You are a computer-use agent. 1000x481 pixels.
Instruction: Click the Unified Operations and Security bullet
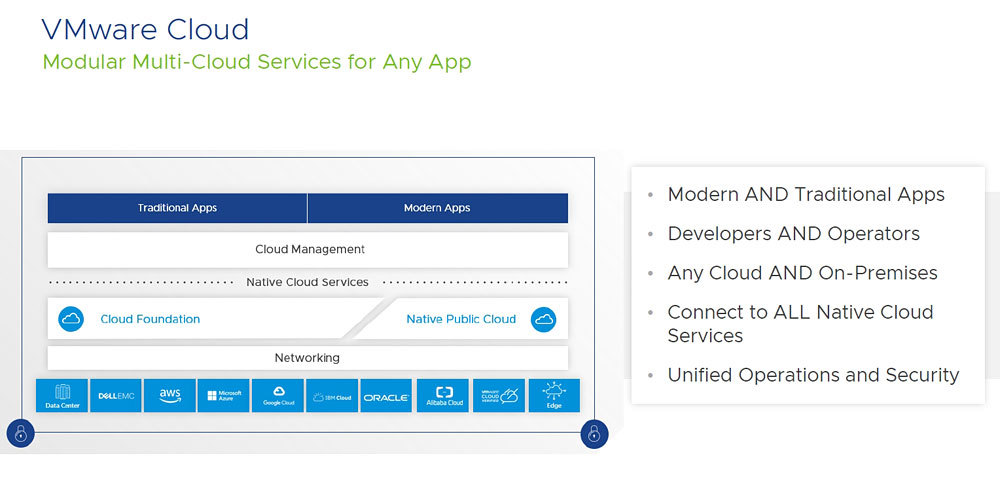coord(813,375)
